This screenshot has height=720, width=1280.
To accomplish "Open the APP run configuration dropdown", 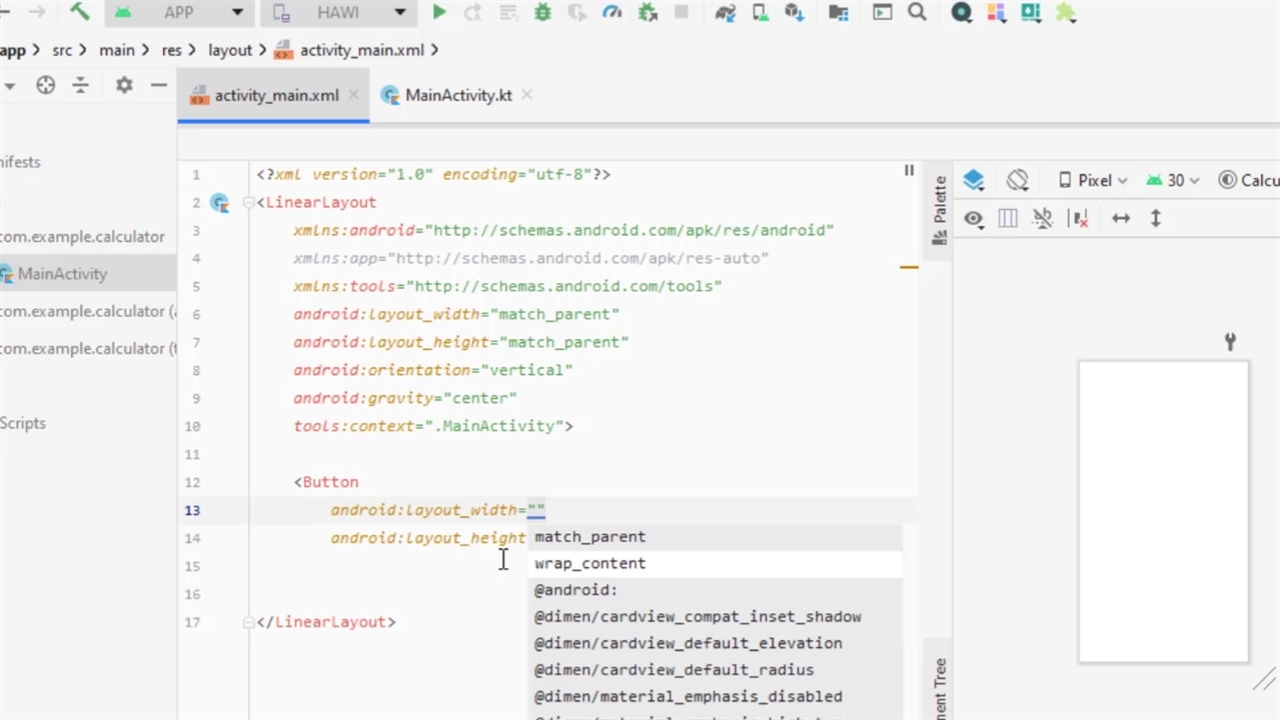I will pyautogui.click(x=178, y=13).
